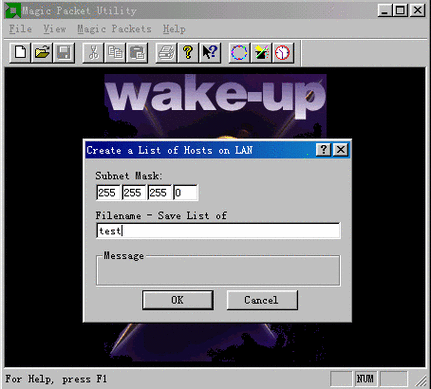
Task: Click the New document toolbar icon
Action: pos(20,53)
